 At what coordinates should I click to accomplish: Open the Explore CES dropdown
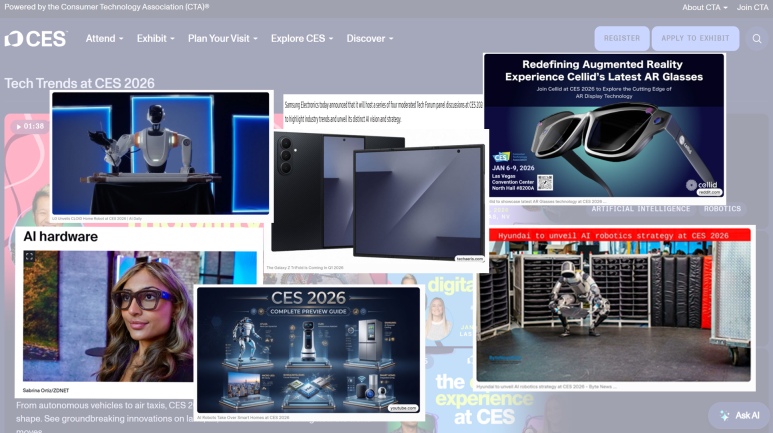pyautogui.click(x=302, y=38)
